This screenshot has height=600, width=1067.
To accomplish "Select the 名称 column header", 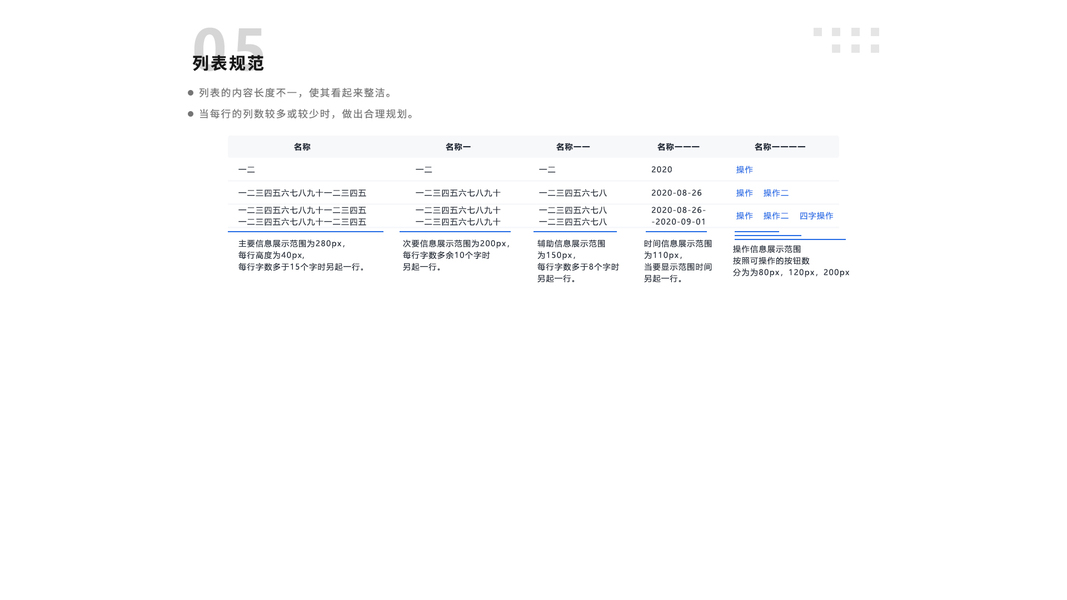I will tap(302, 147).
